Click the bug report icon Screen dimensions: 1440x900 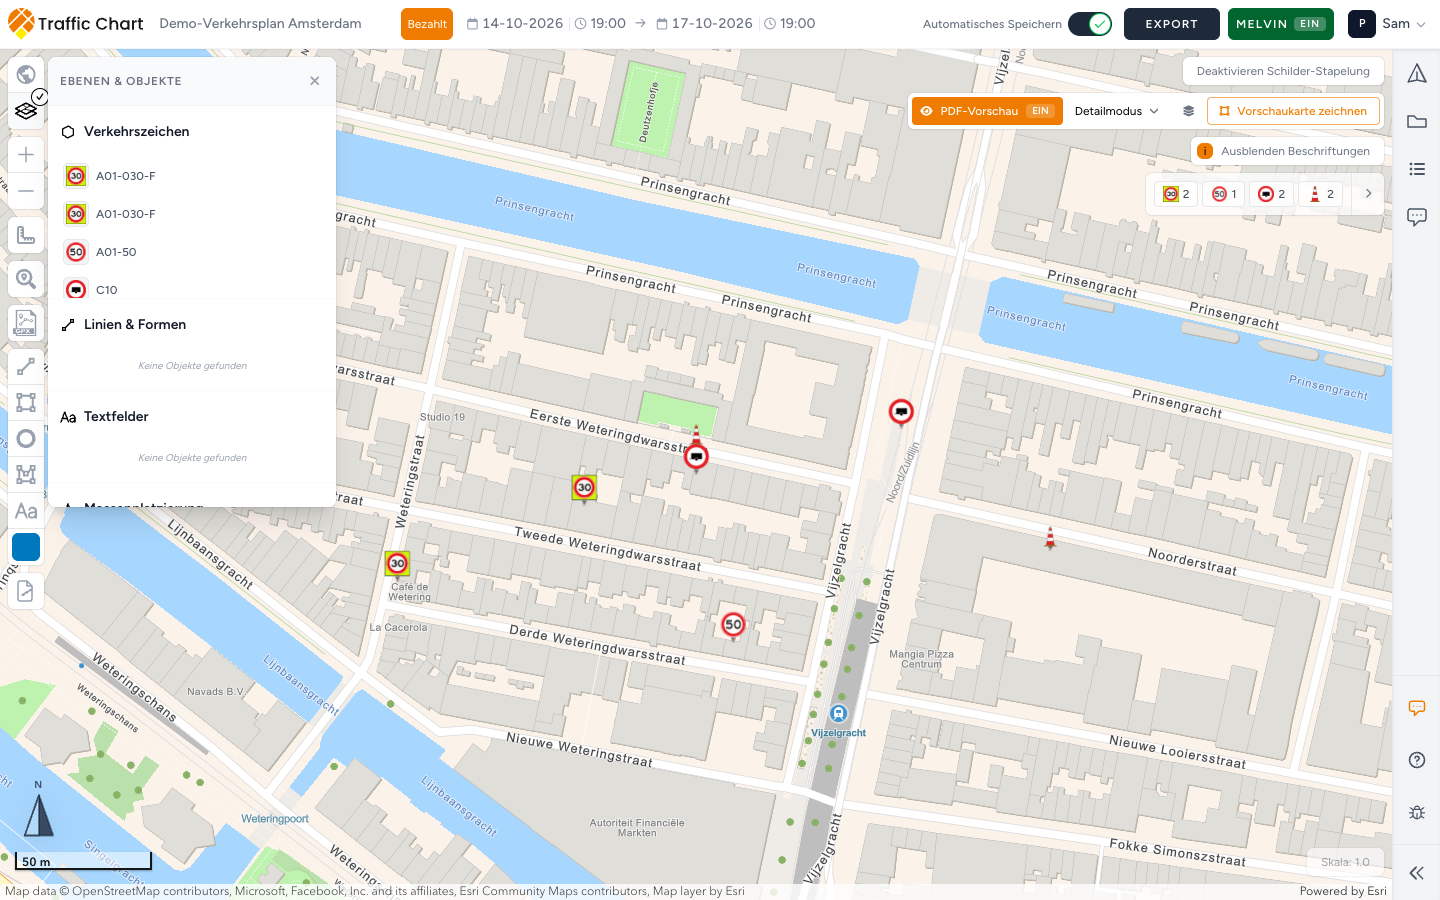pos(1417,812)
